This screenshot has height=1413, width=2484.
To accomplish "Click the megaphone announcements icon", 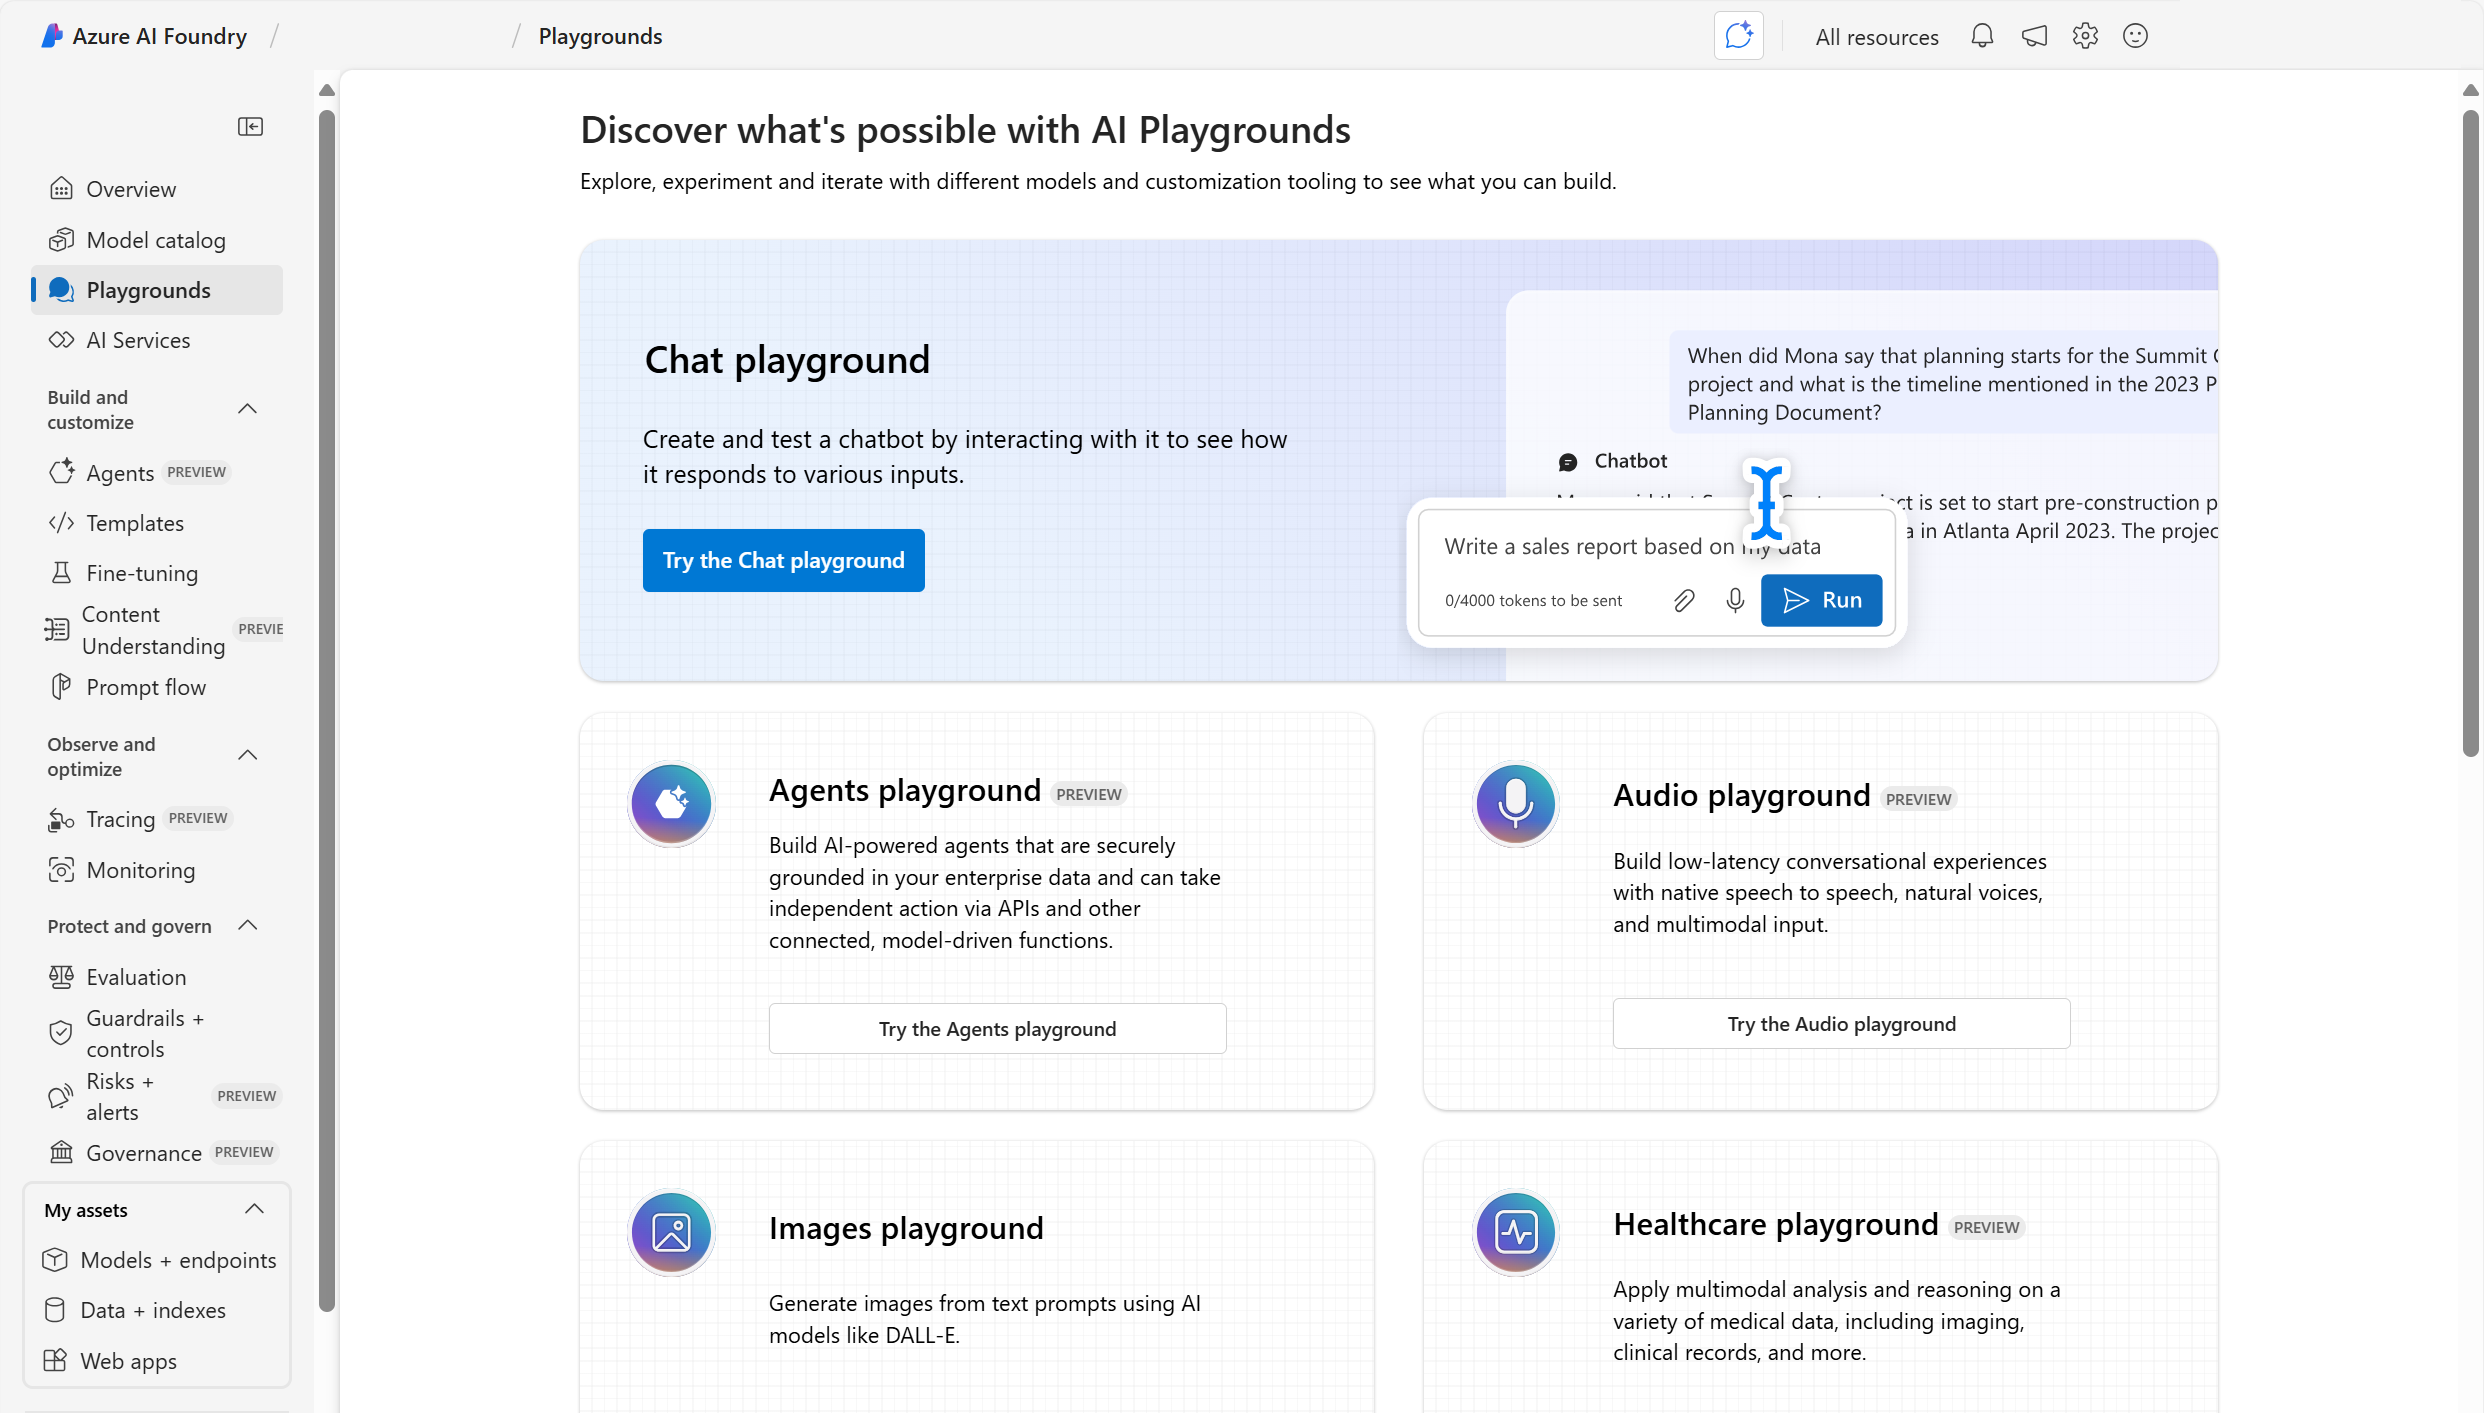I will (x=2033, y=36).
